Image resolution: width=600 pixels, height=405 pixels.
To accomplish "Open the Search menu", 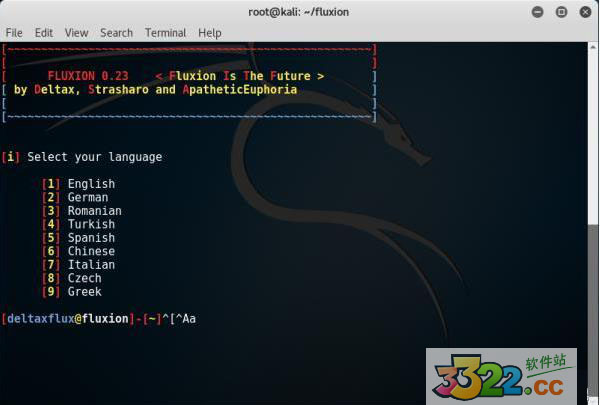I will [x=116, y=33].
